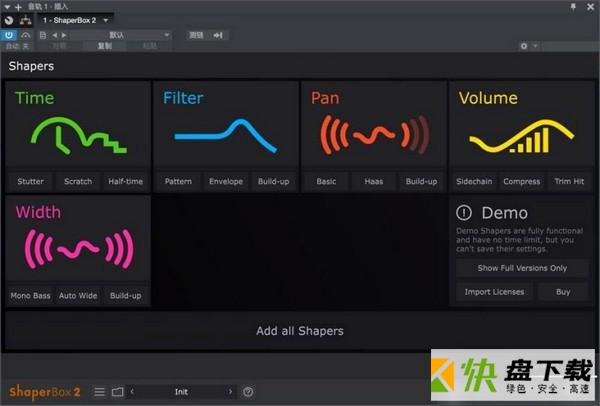Click the Buy button
Image resolution: width=600 pixels, height=406 pixels.
[x=563, y=292]
